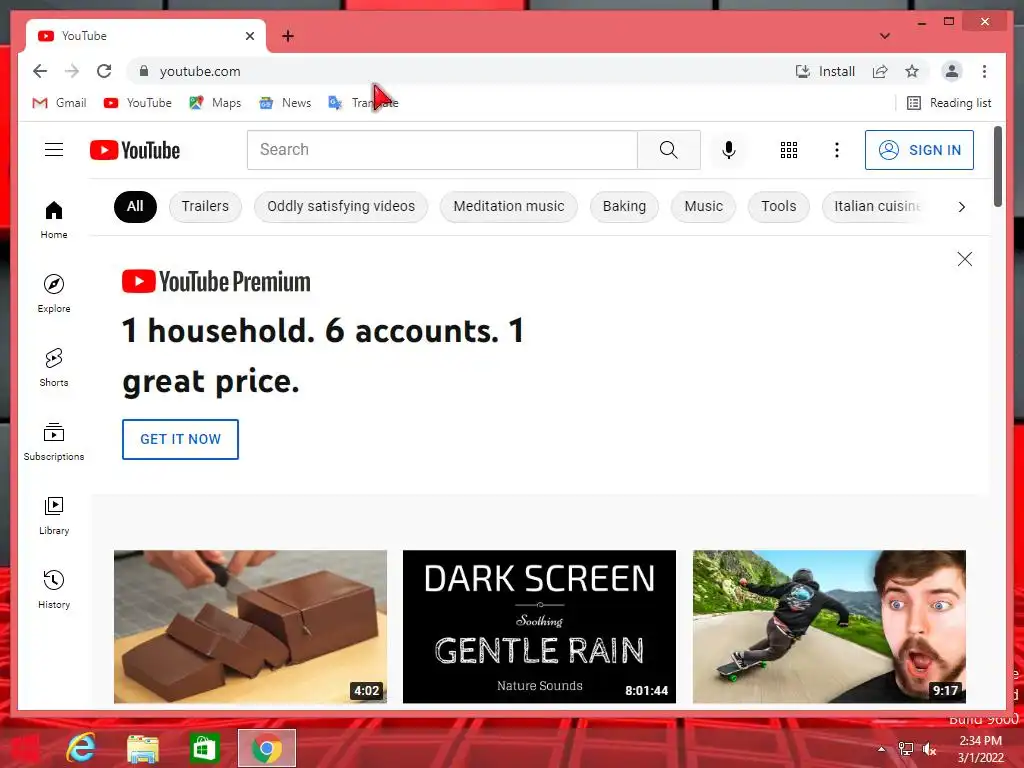Click the muted volume tray icon
This screenshot has width=1024, height=768.
(x=929, y=748)
